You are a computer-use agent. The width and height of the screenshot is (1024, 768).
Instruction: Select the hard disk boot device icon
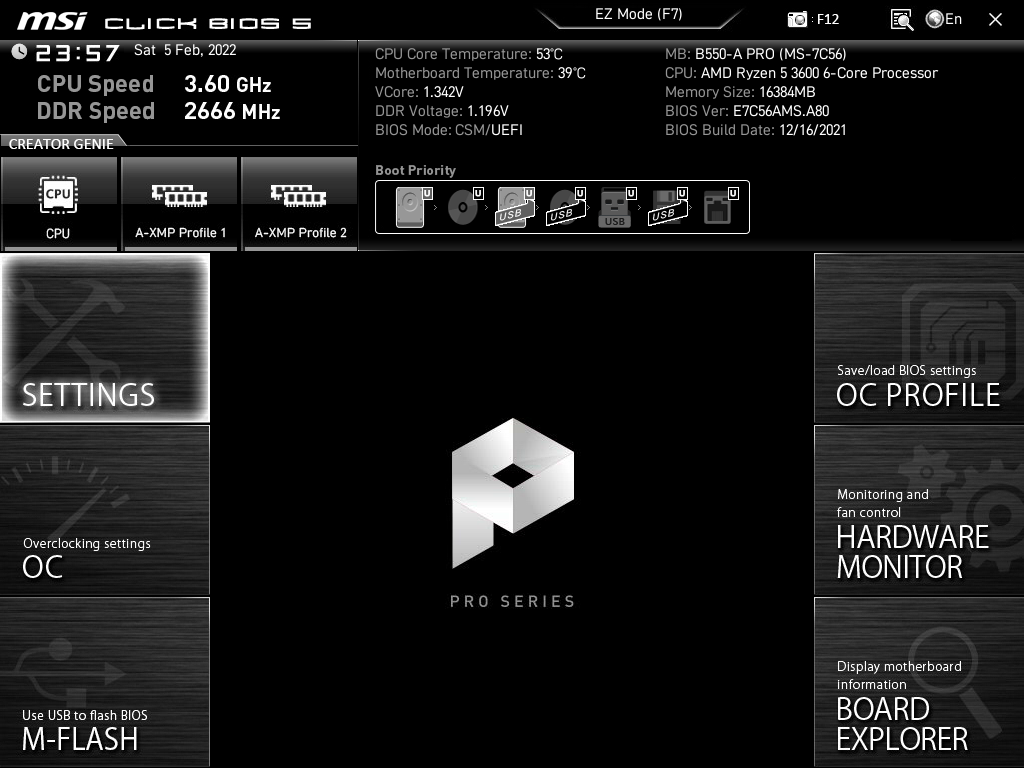[411, 208]
